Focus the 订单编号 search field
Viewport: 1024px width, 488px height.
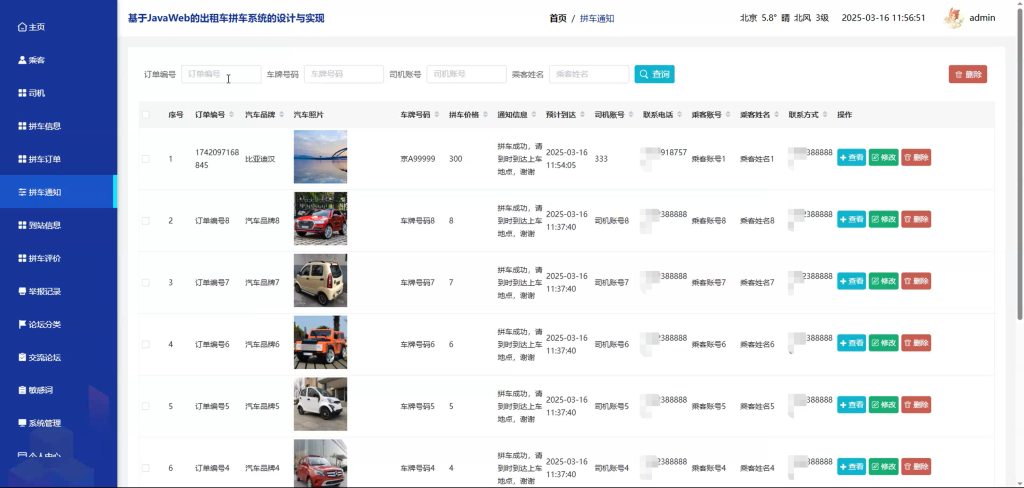click(221, 74)
